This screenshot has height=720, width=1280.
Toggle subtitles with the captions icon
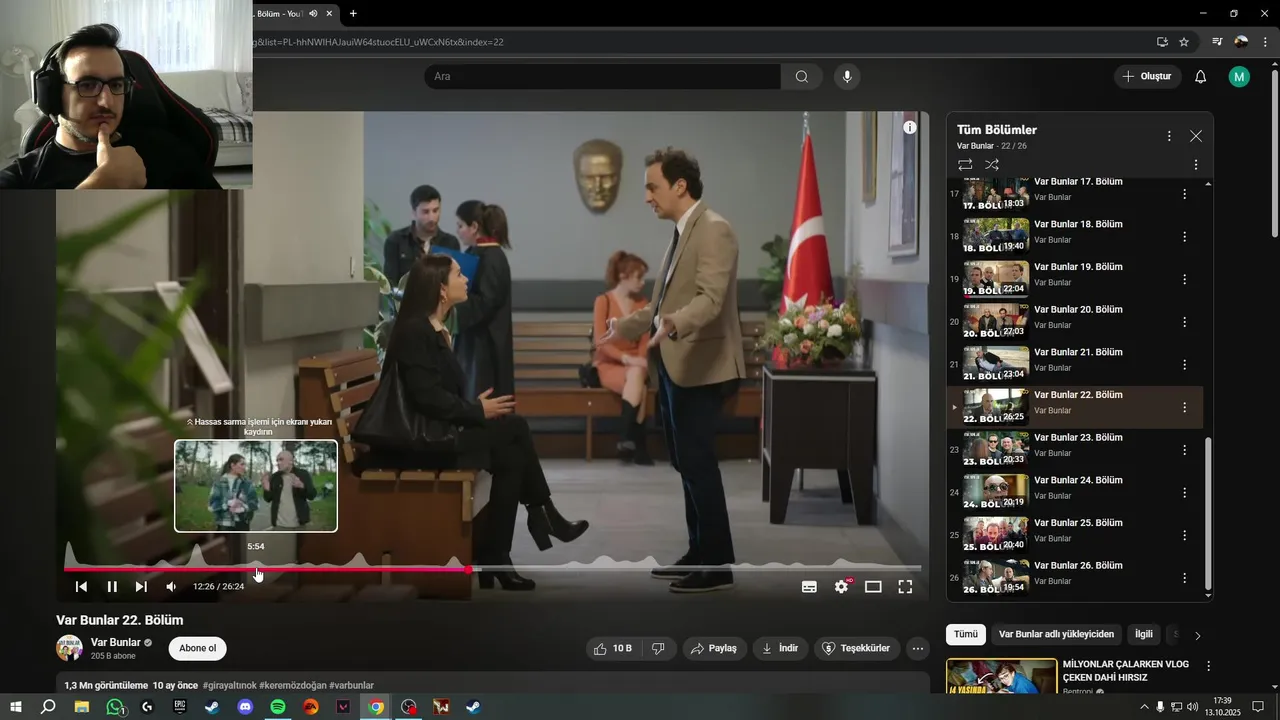coord(809,587)
